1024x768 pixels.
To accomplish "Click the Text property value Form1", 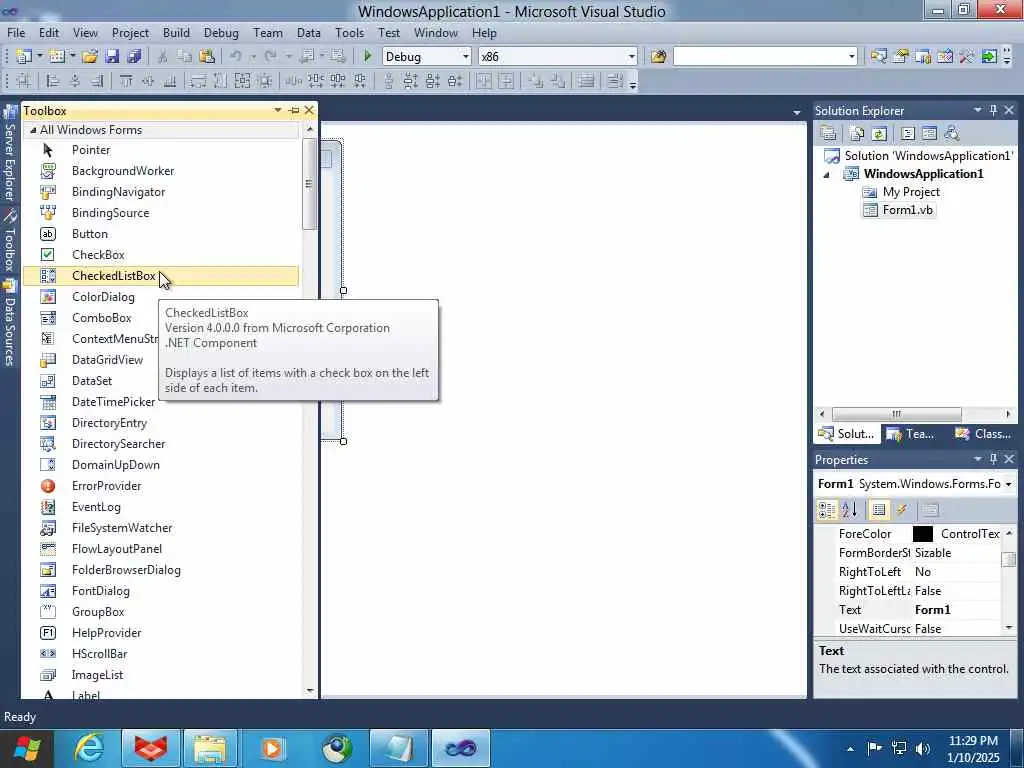I will point(932,610).
